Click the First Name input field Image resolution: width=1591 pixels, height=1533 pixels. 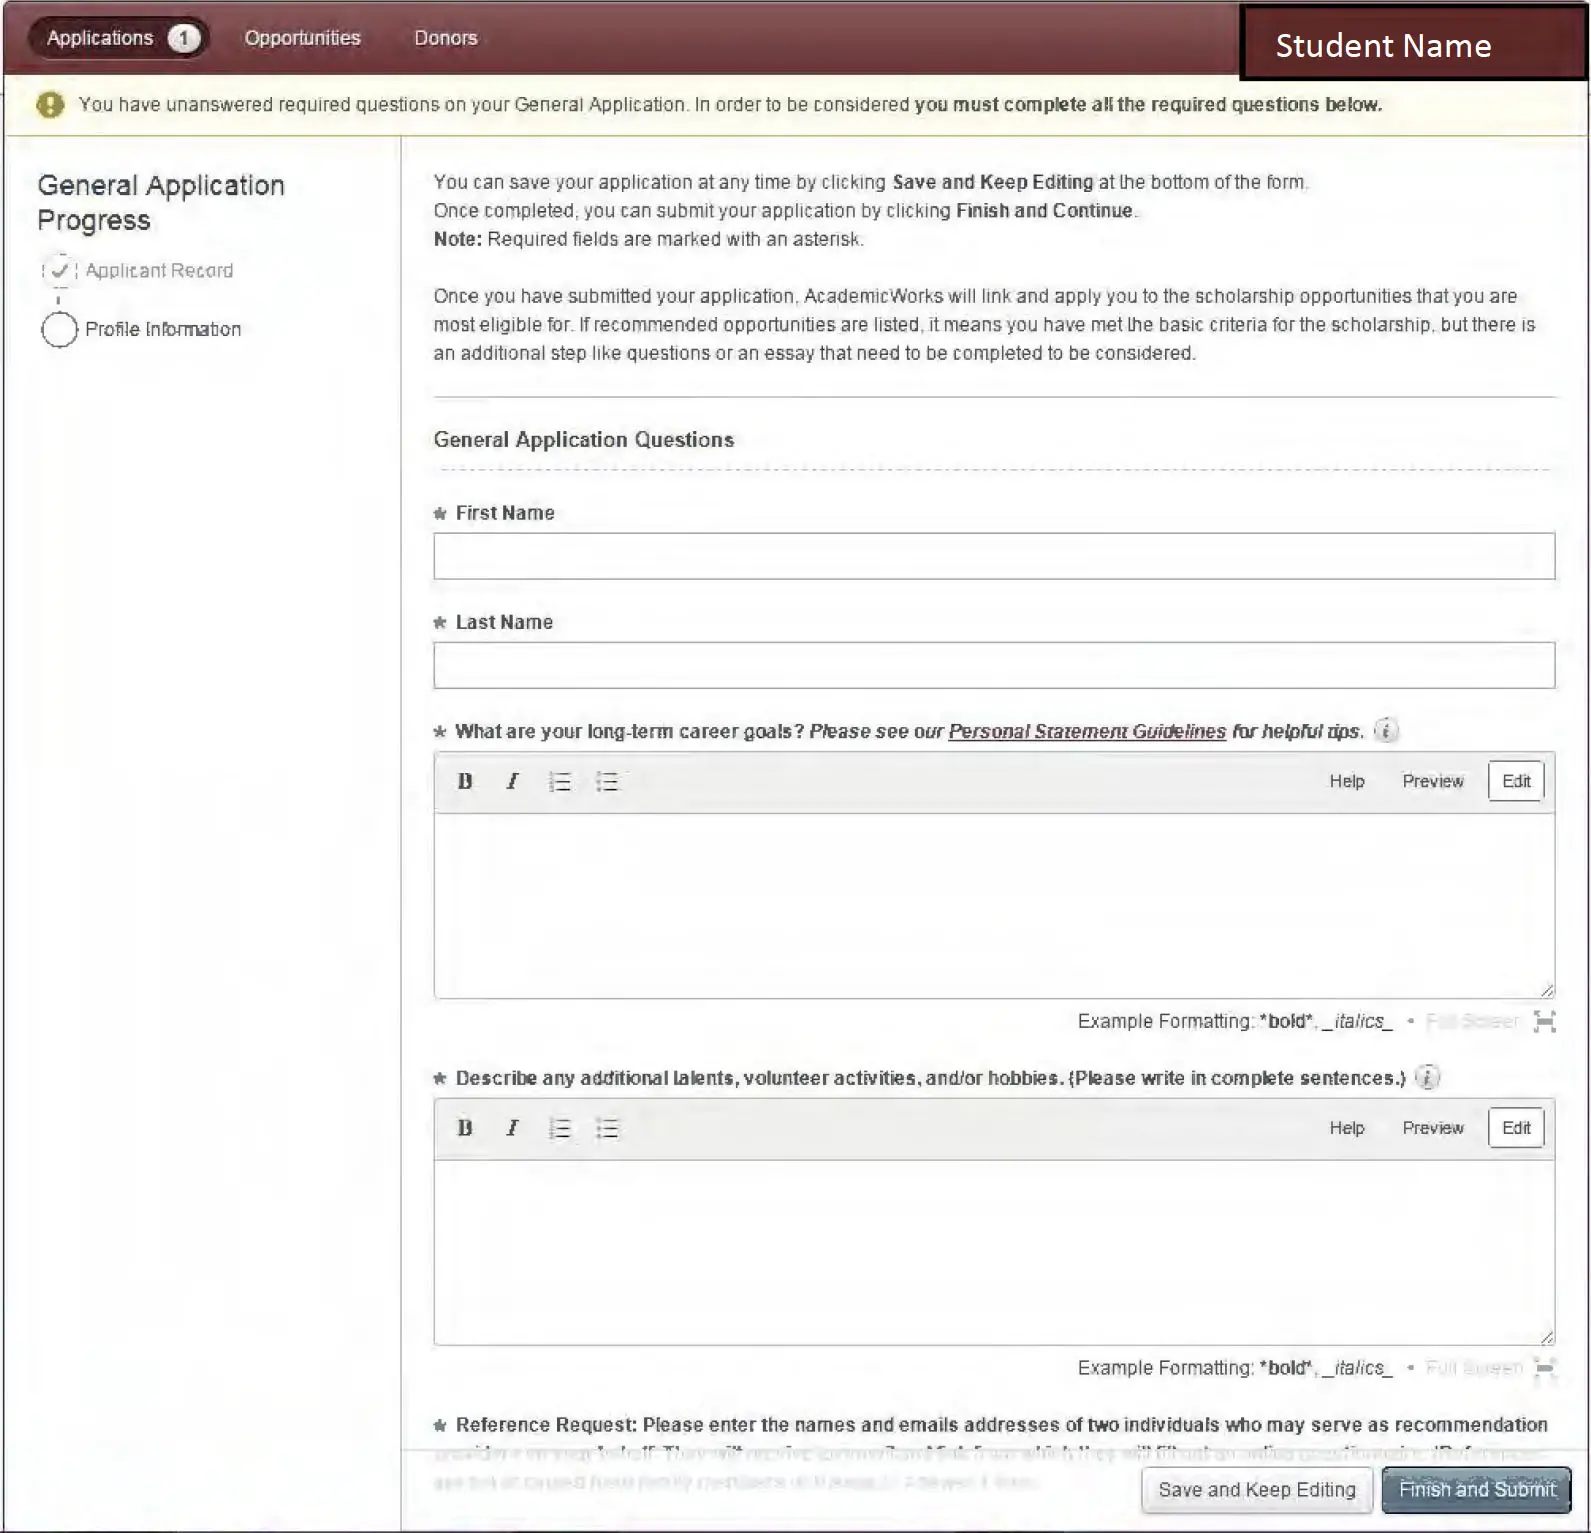pyautogui.click(x=994, y=556)
